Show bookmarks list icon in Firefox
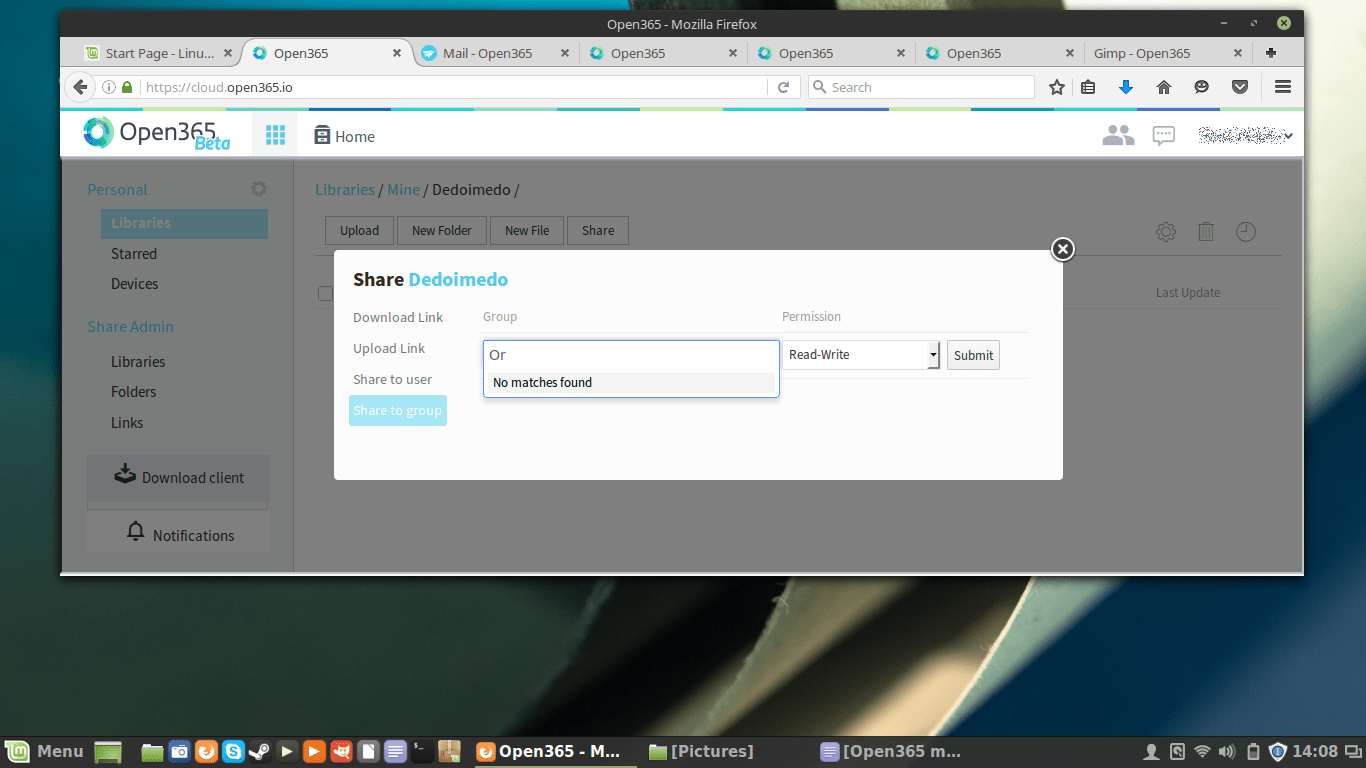The height and width of the screenshot is (768, 1366). (x=1088, y=87)
